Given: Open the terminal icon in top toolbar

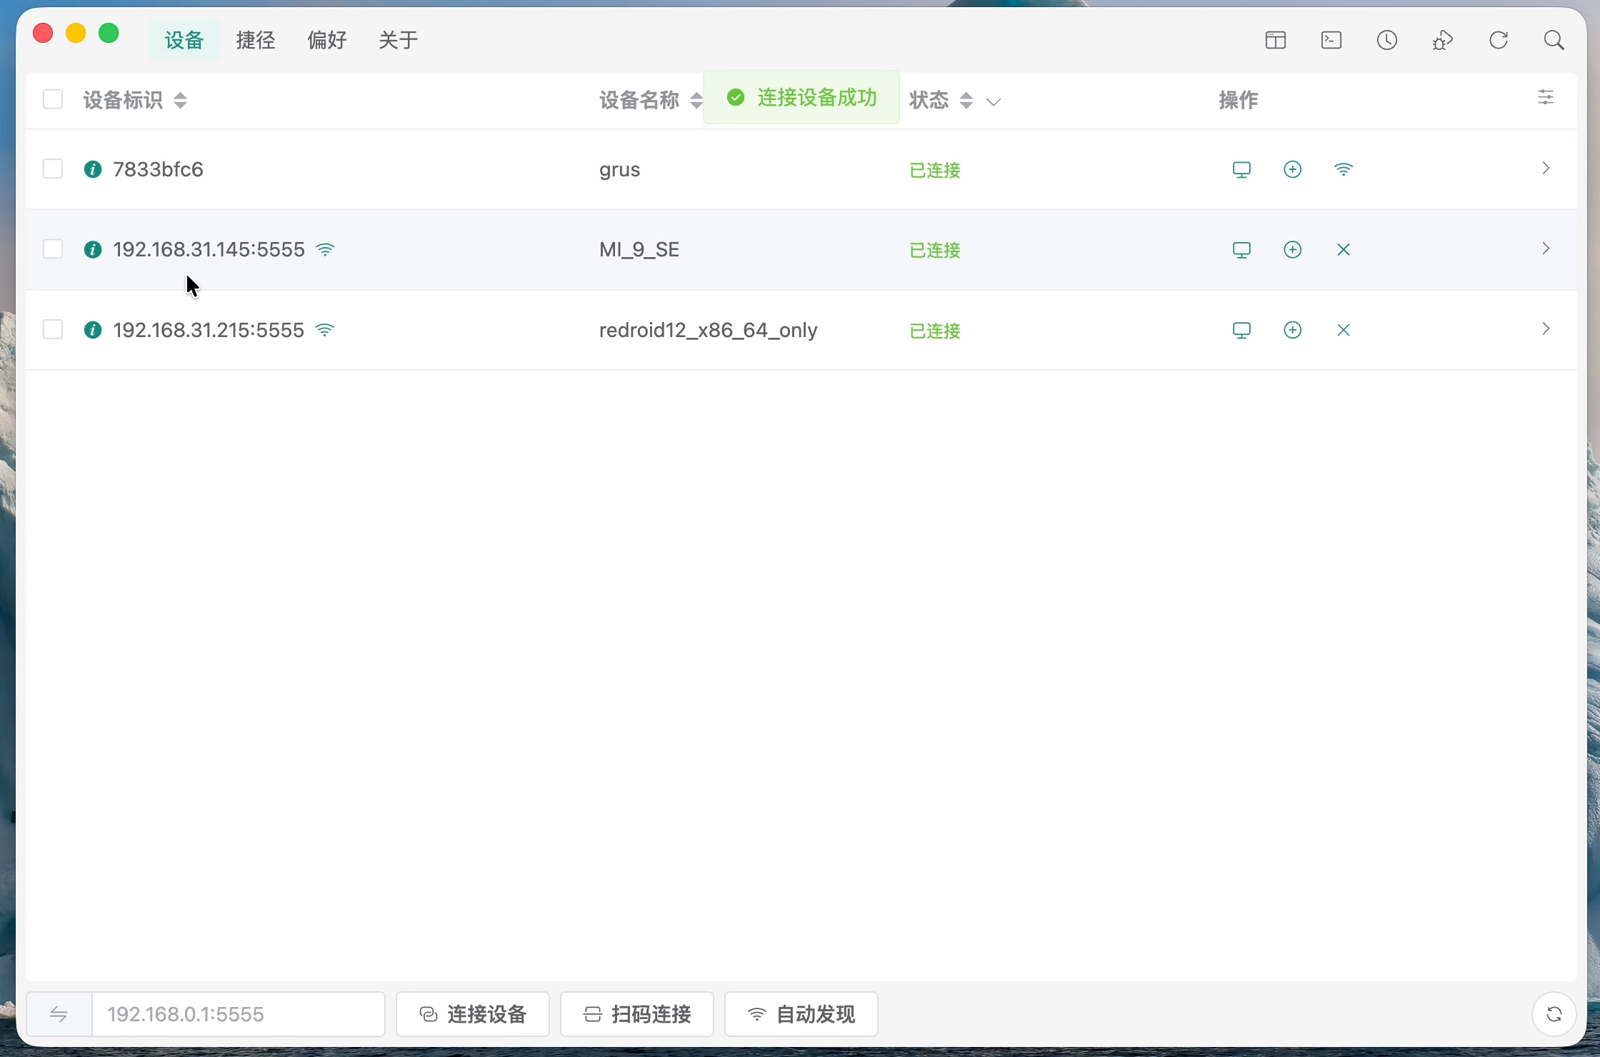Looking at the screenshot, I should 1331,40.
